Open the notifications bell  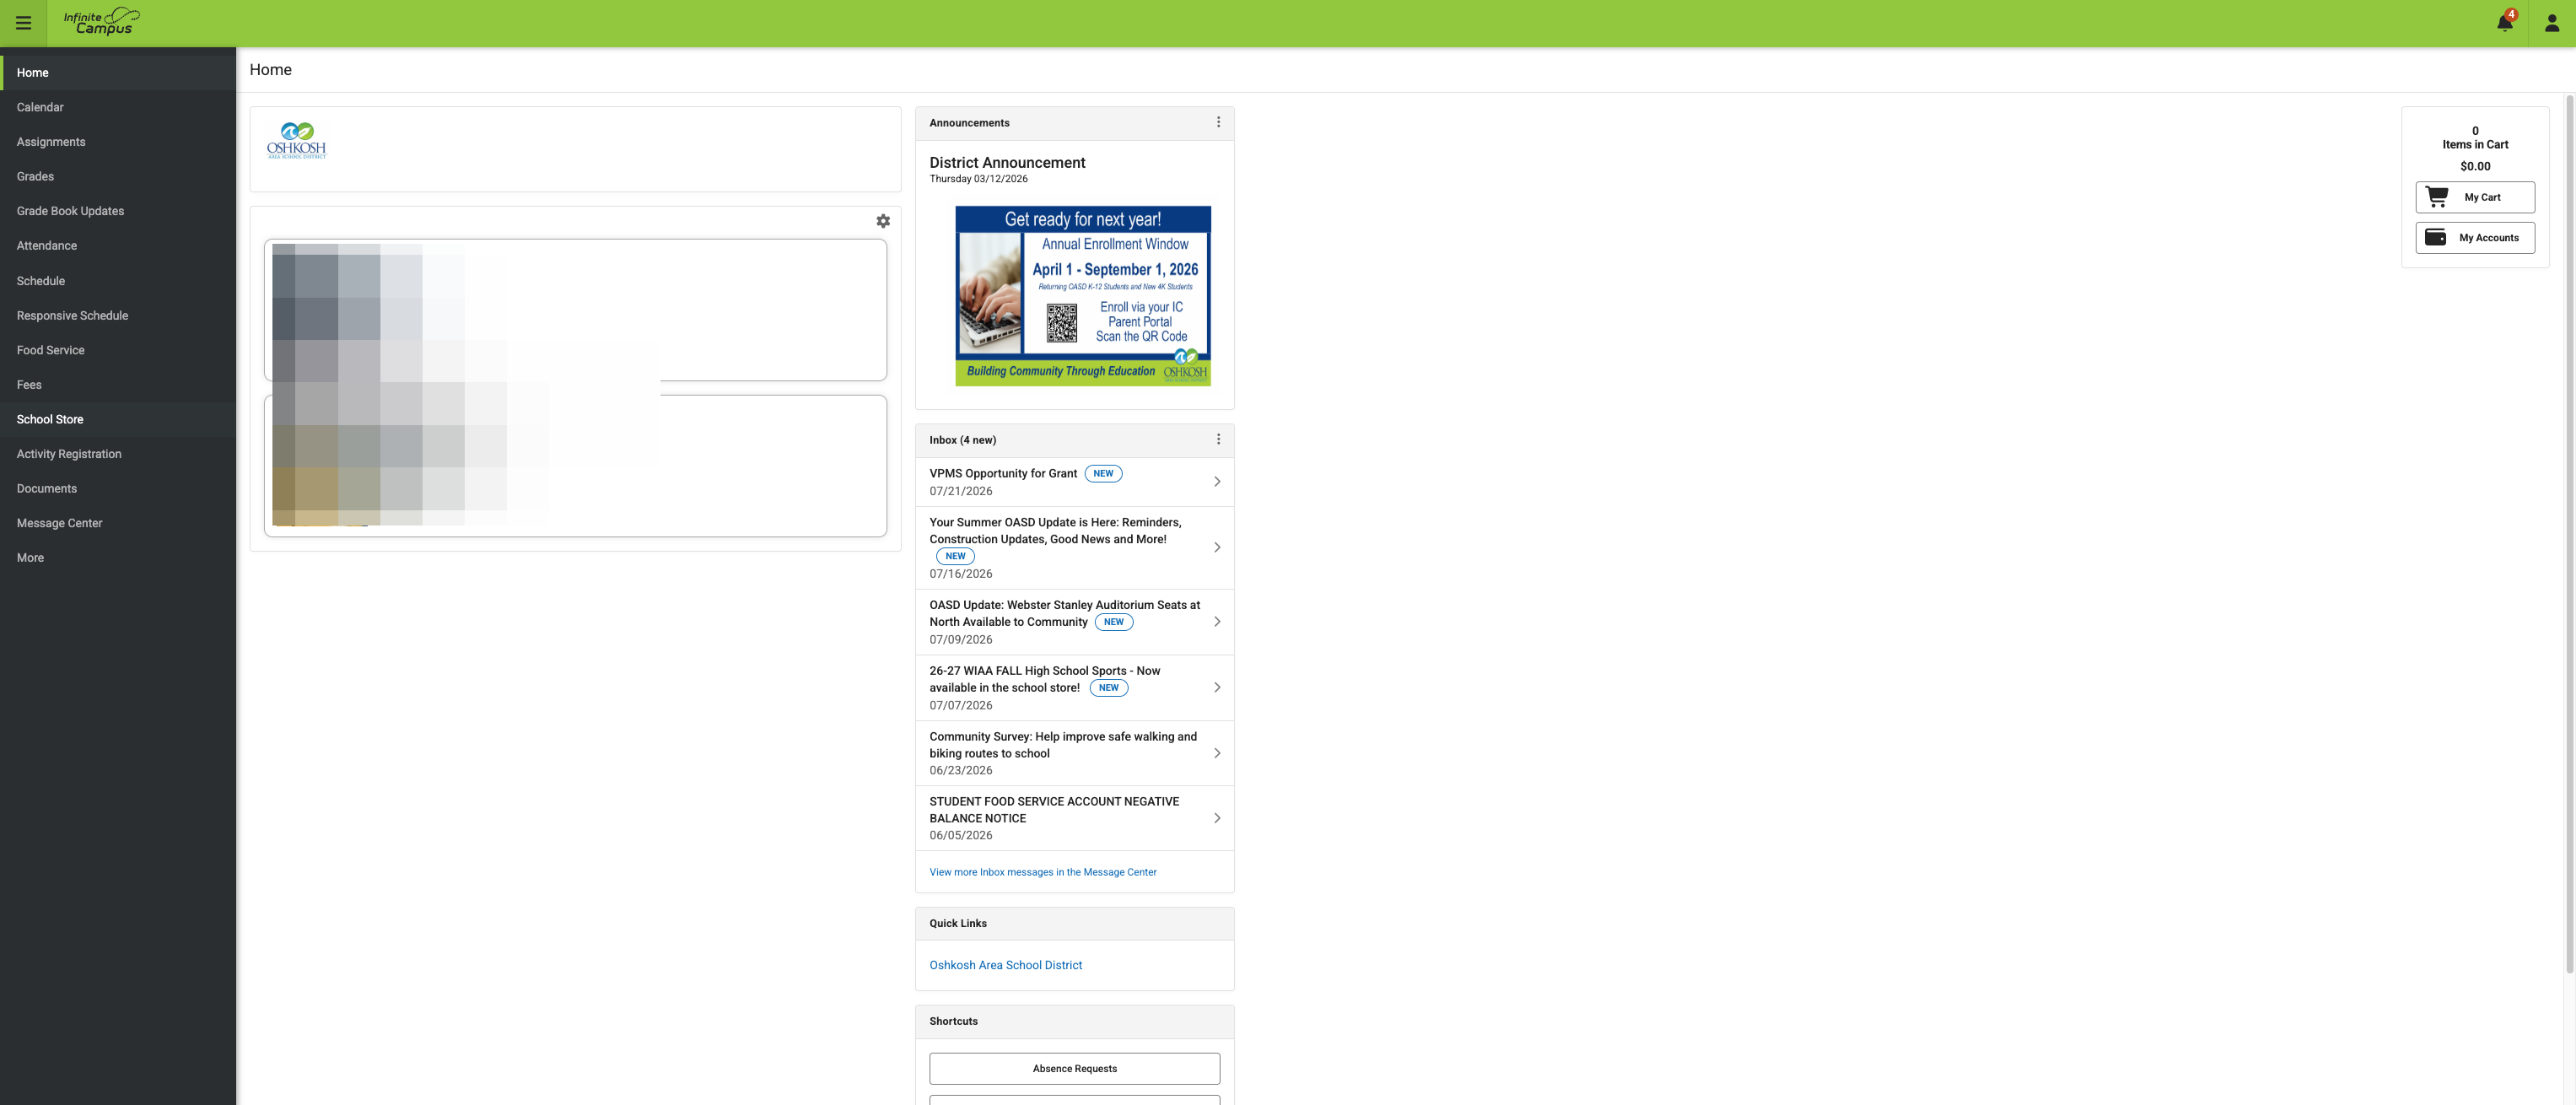(x=2504, y=23)
